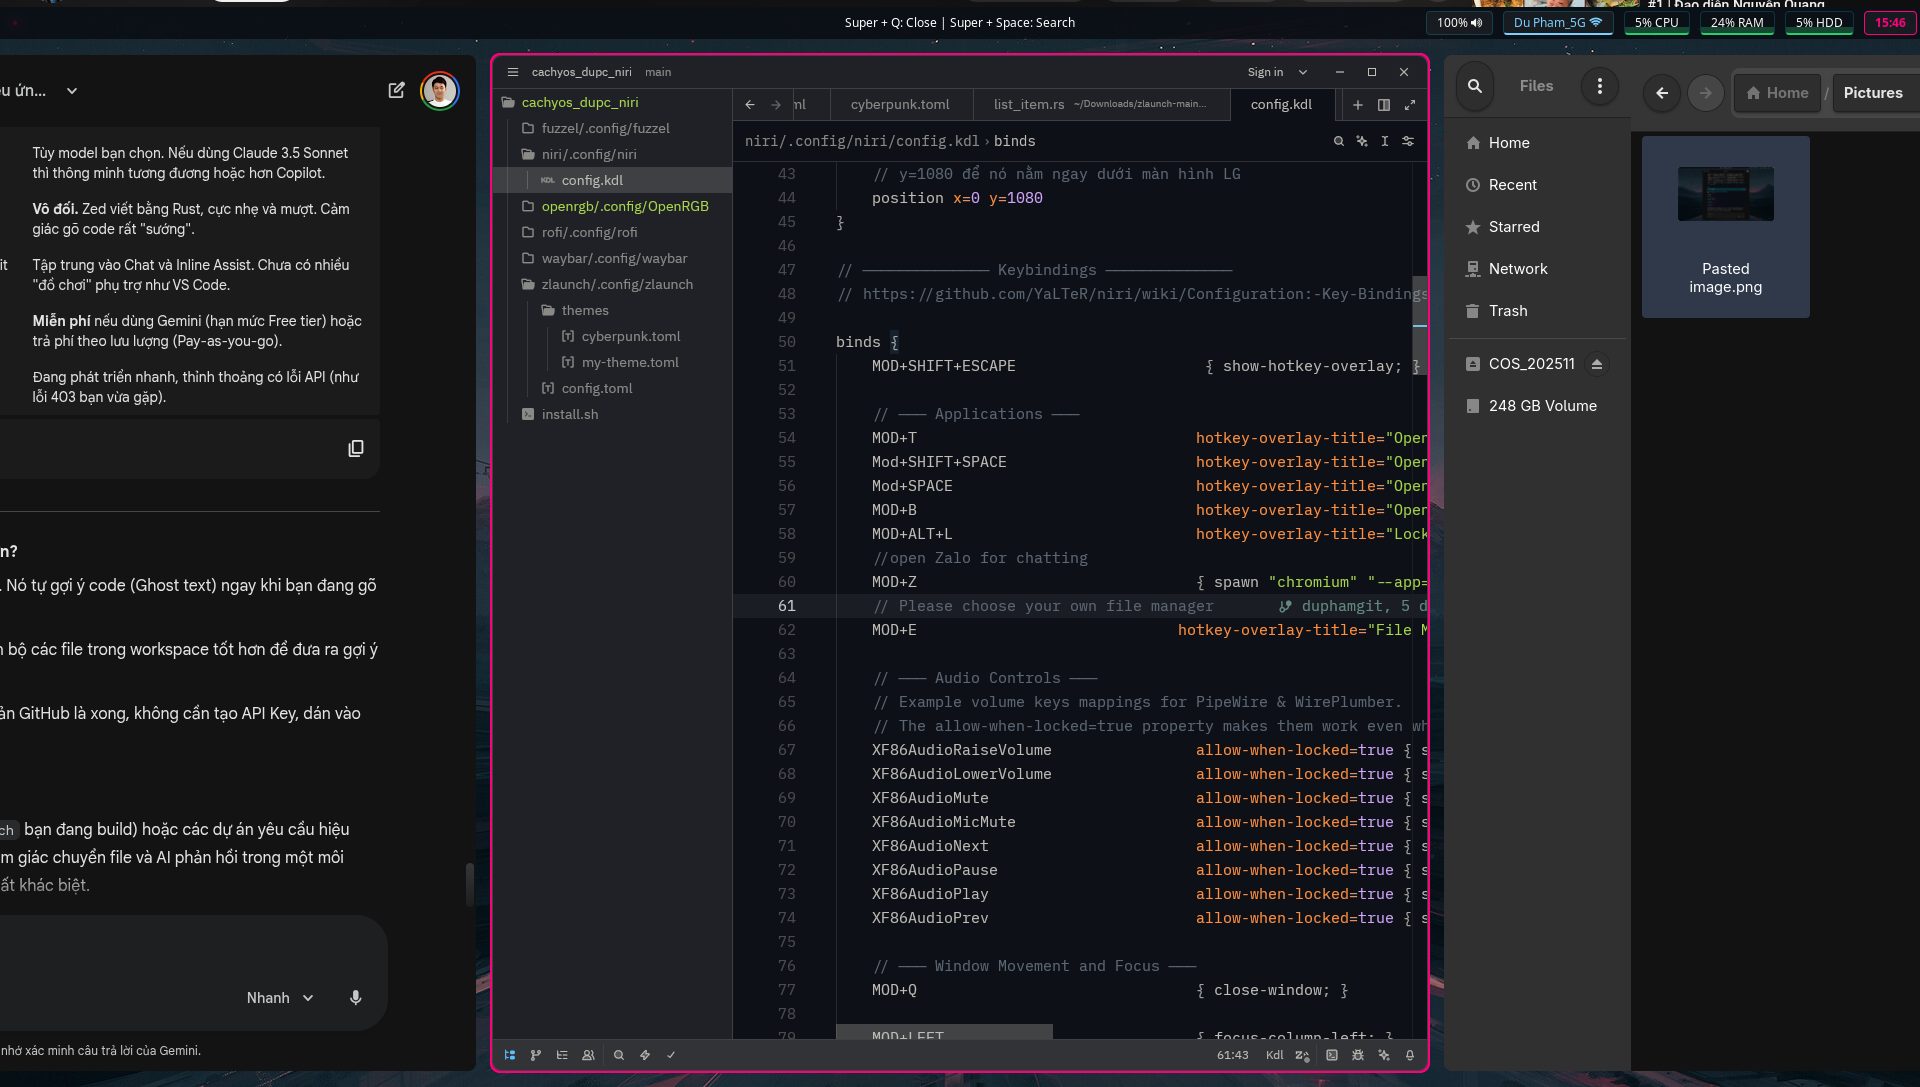
Task: Open install.sh in project tree
Action: coord(570,414)
